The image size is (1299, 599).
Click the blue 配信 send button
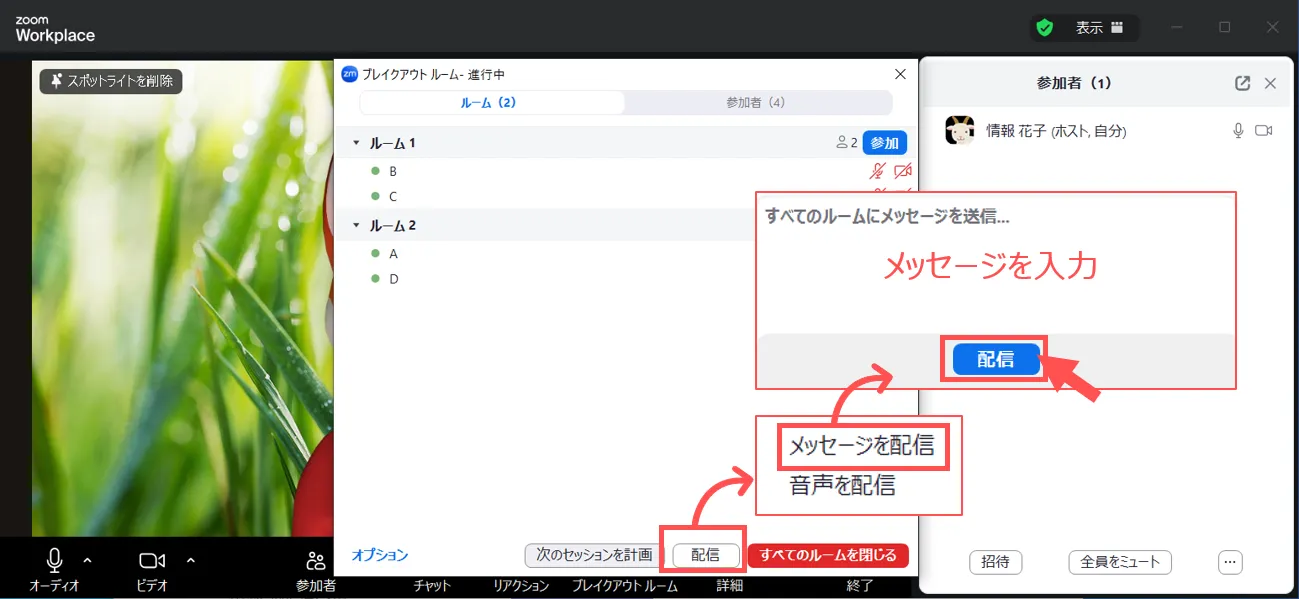click(x=995, y=360)
